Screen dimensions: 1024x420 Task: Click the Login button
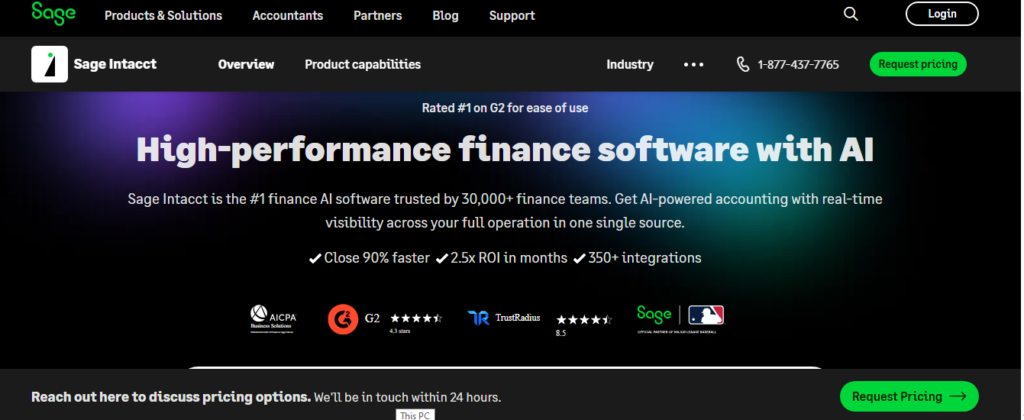pos(942,14)
